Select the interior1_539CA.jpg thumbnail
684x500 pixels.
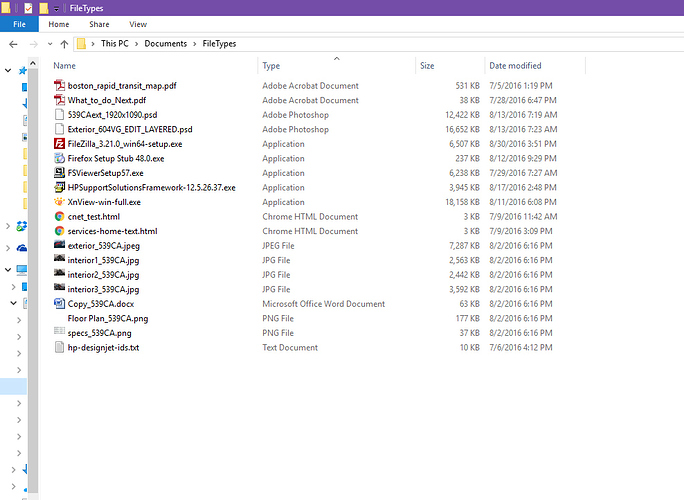(59, 258)
